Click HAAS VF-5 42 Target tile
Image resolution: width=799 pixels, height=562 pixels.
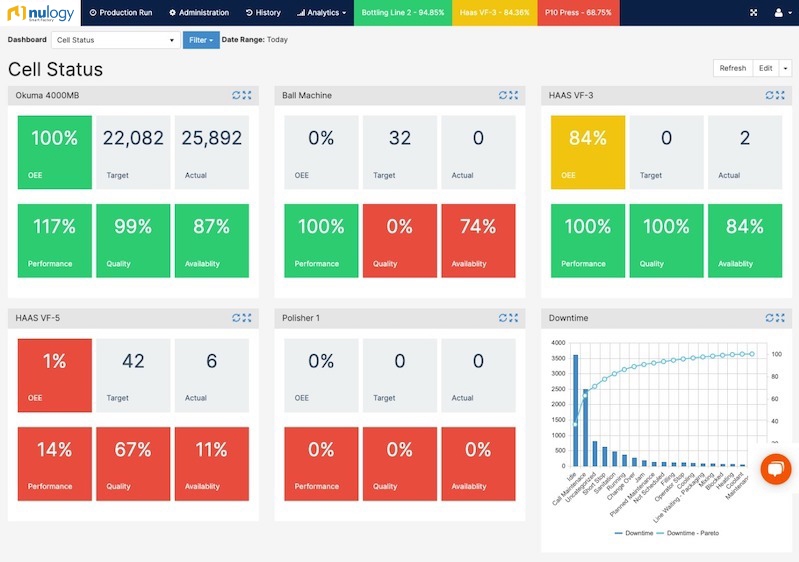pyautogui.click(x=133, y=376)
